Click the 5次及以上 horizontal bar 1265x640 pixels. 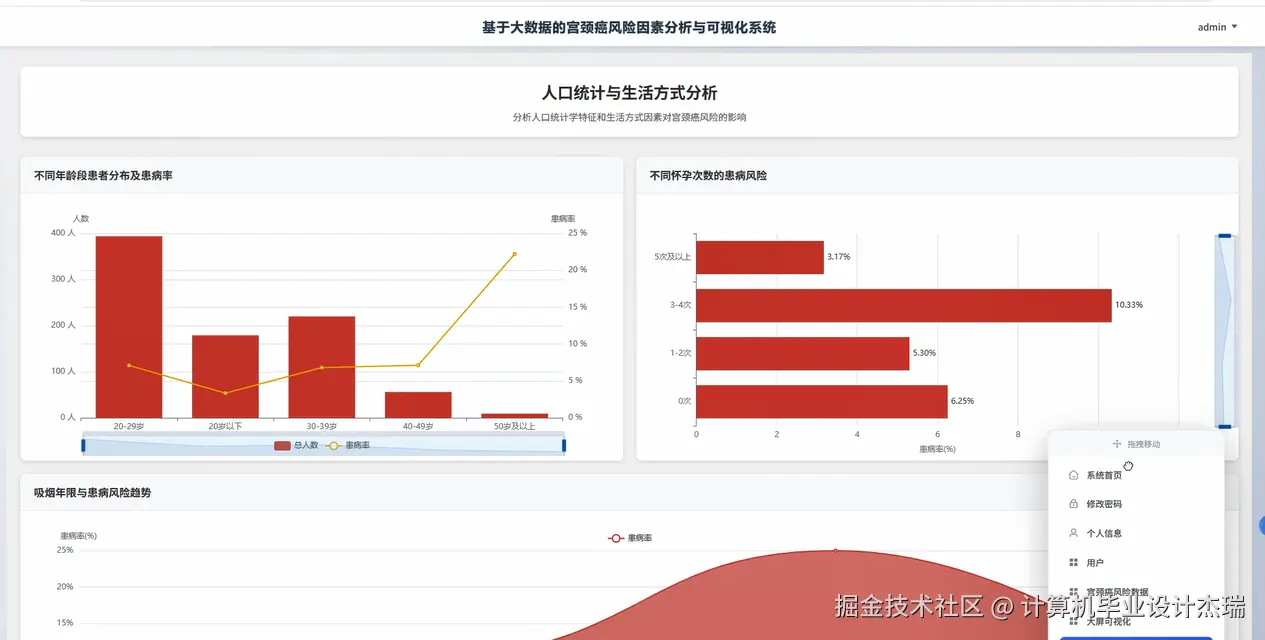point(760,257)
